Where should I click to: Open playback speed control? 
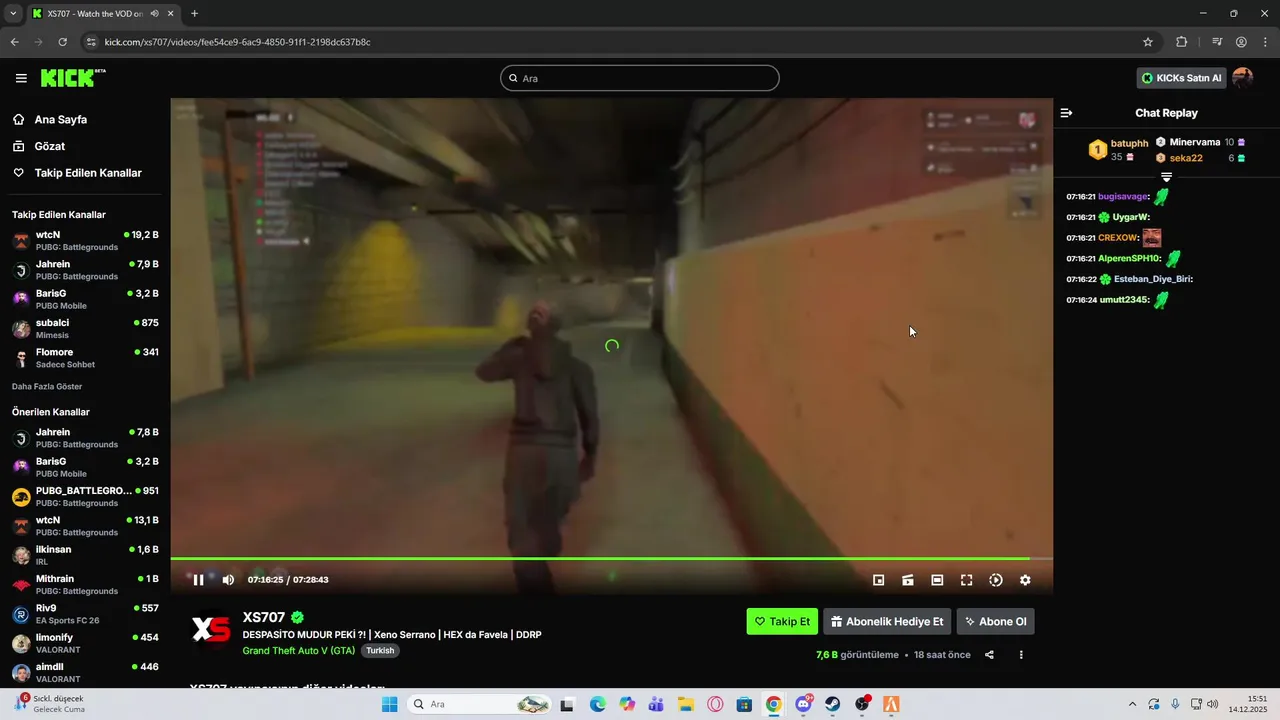point(996,580)
